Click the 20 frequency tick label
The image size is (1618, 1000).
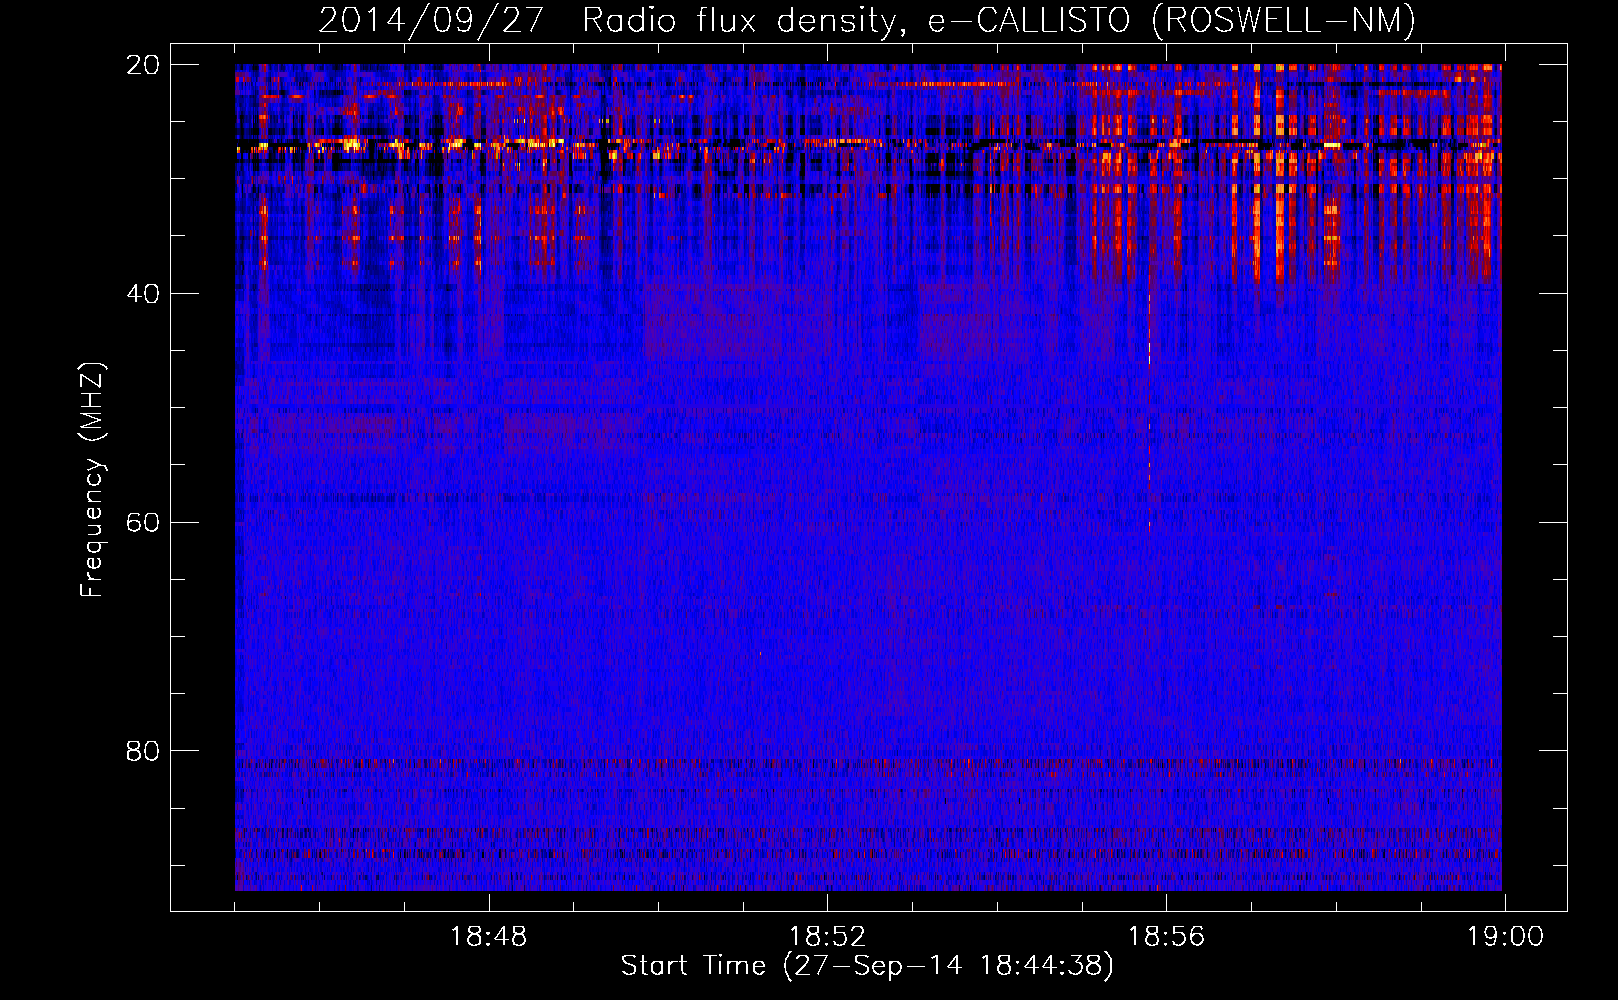coord(143,65)
